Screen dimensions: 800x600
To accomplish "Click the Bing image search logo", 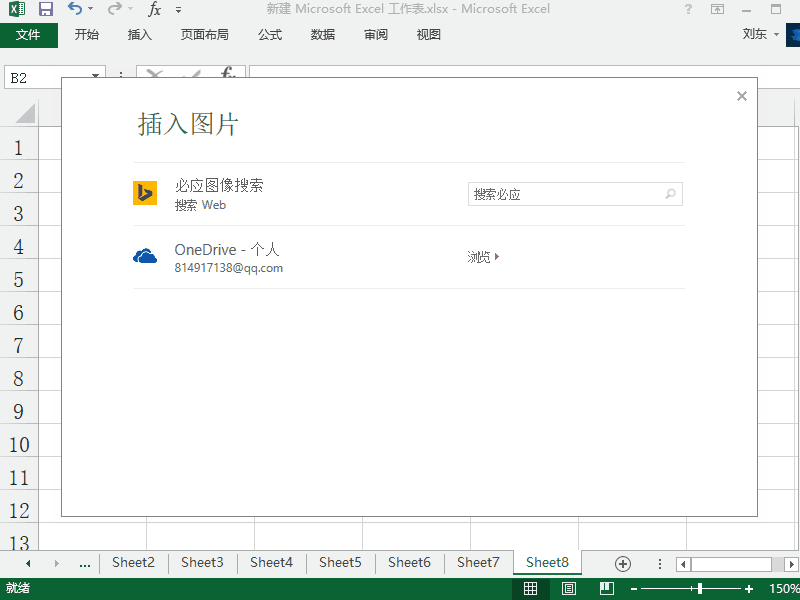I will (x=145, y=193).
